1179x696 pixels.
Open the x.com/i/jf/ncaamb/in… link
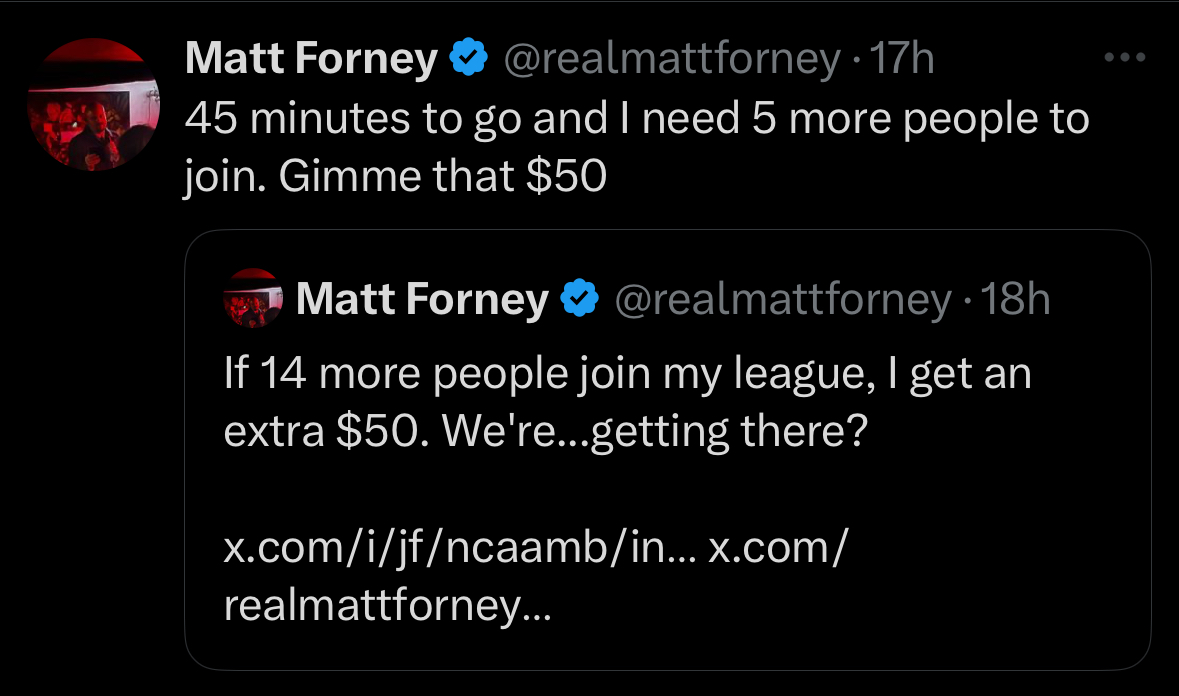coord(460,551)
